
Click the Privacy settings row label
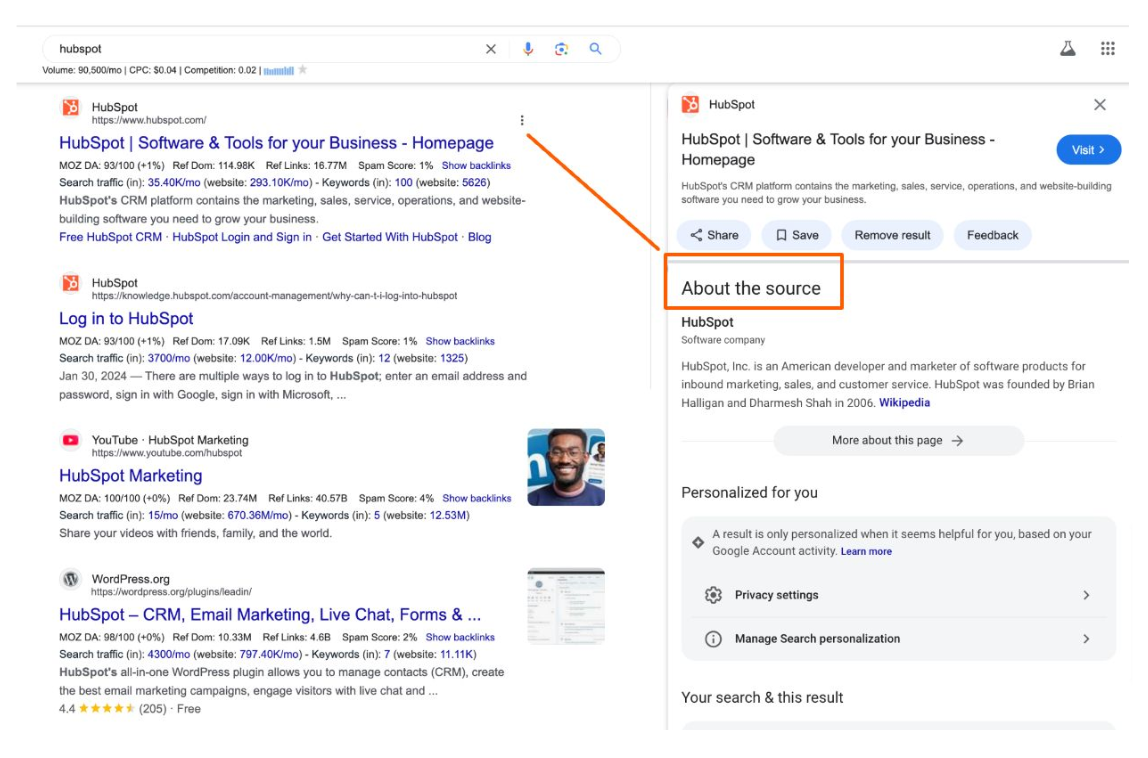click(x=776, y=595)
